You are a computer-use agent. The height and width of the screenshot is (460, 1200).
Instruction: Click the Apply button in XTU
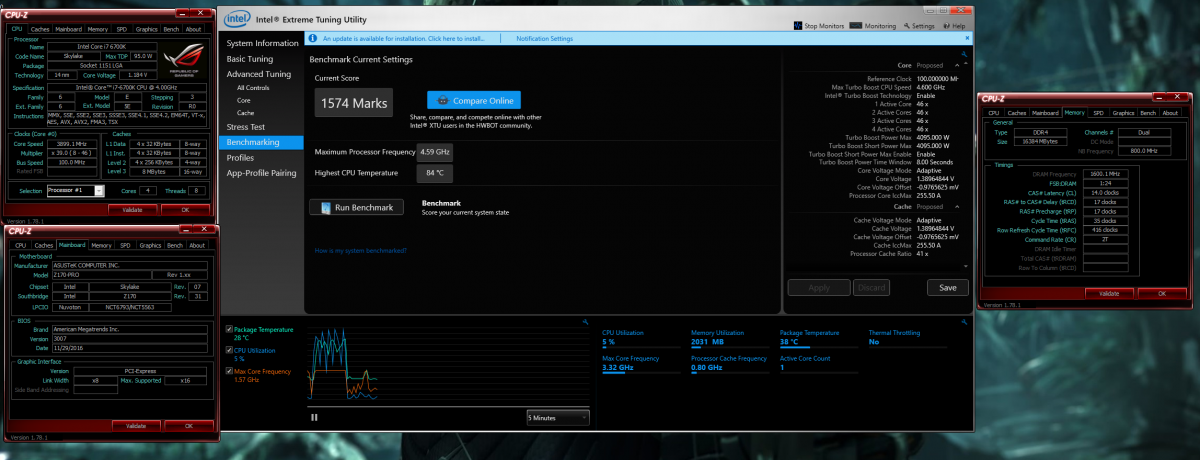(x=818, y=287)
